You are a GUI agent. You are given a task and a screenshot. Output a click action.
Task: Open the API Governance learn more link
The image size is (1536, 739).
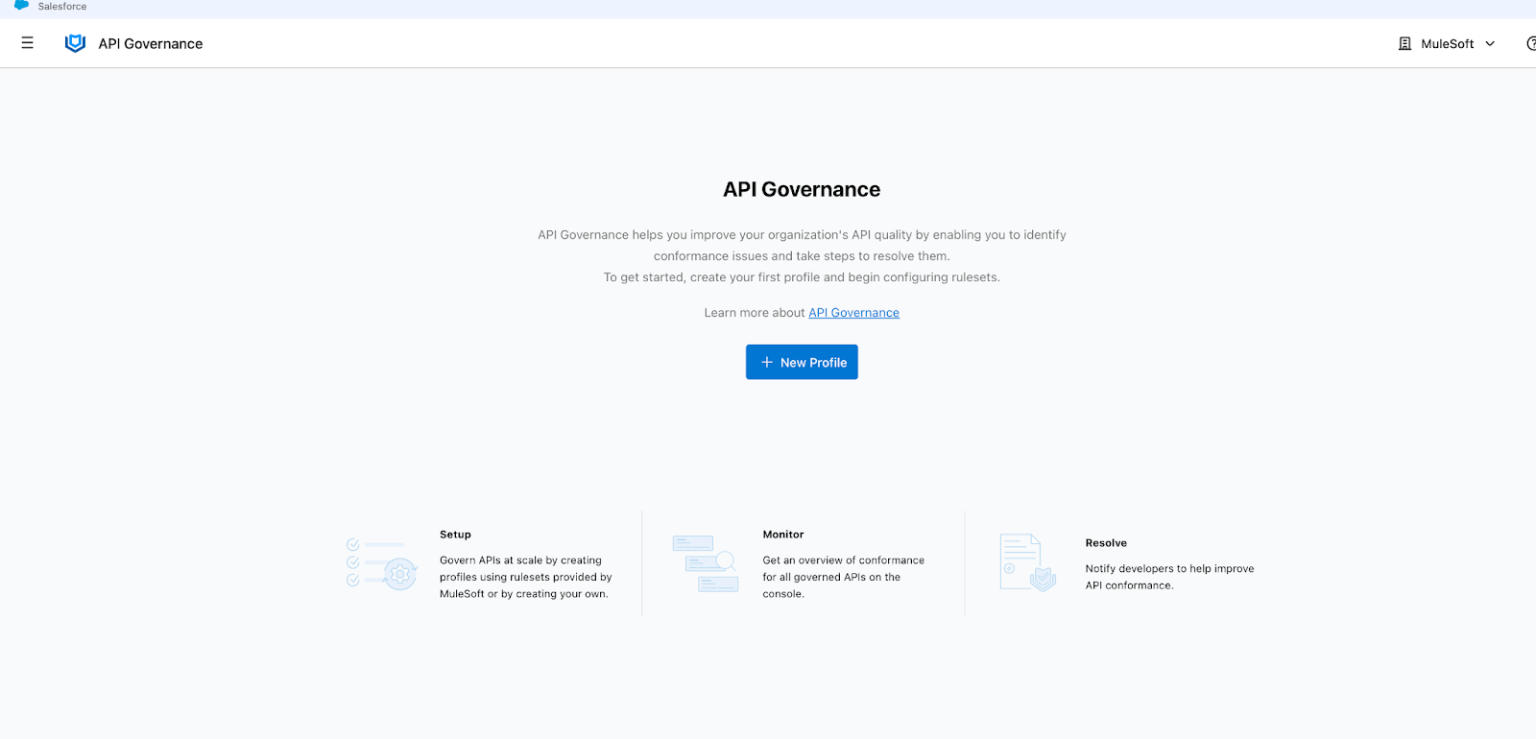pyautogui.click(x=853, y=312)
